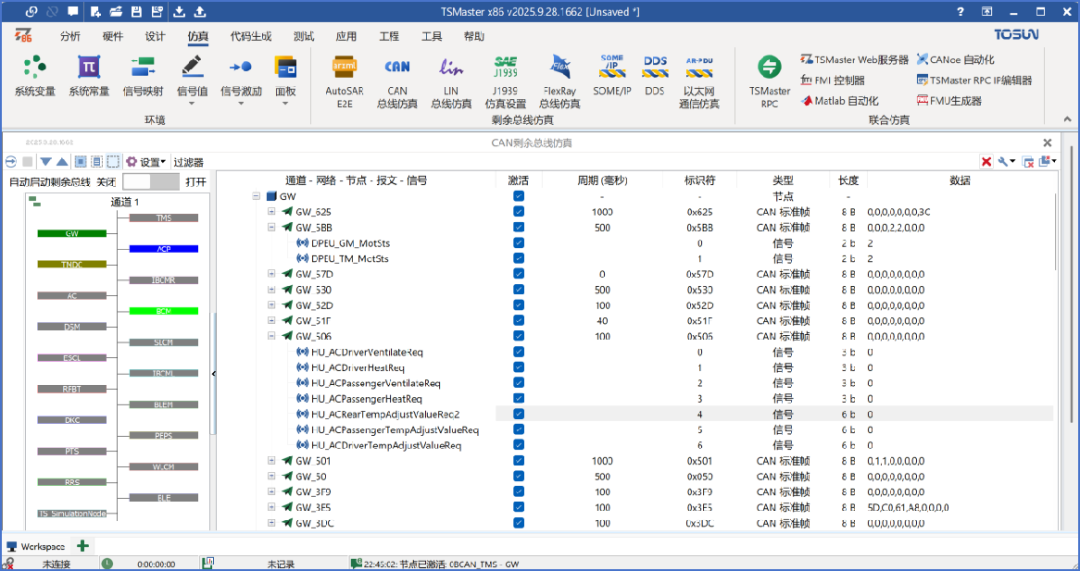Uncheck activation for GW_3E5
Image resolution: width=1080 pixels, height=571 pixels.
(x=519, y=508)
